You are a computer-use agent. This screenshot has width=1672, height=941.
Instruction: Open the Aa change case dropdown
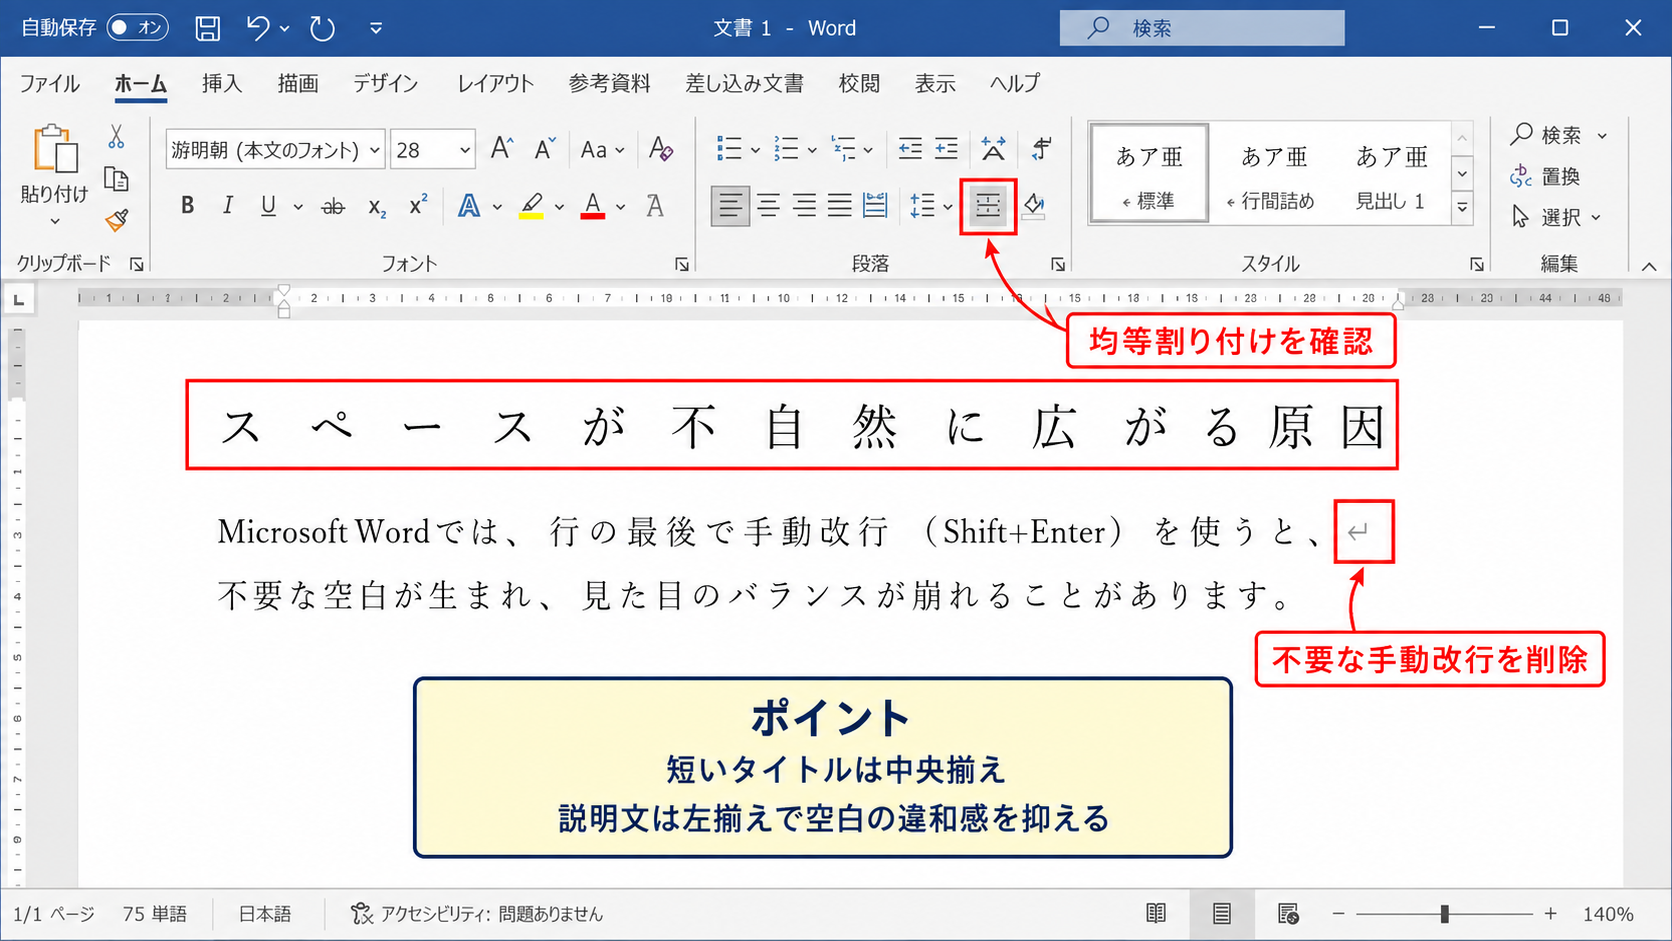click(x=602, y=150)
